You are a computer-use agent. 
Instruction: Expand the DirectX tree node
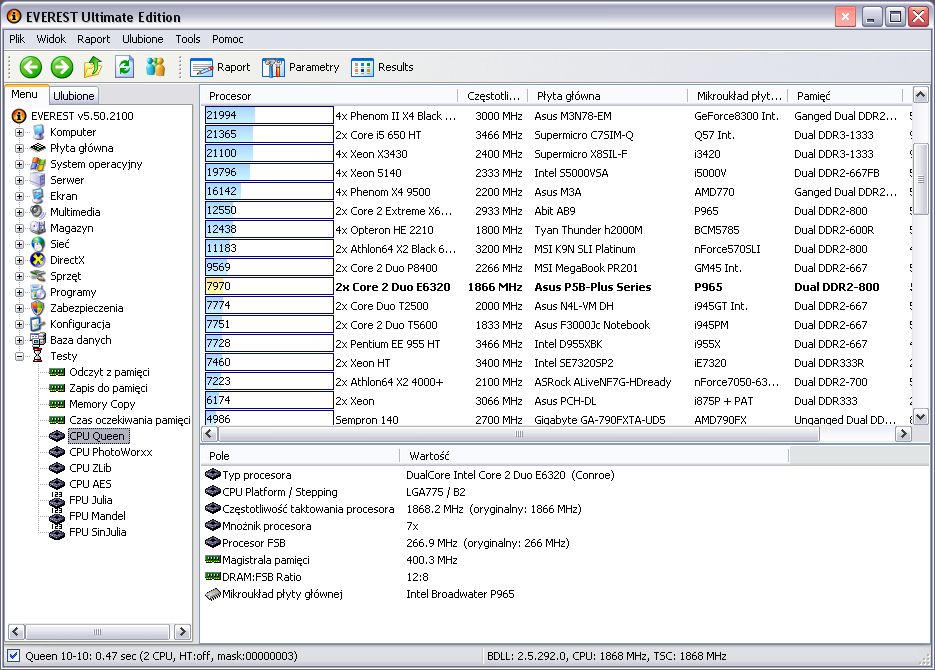click(x=20, y=260)
